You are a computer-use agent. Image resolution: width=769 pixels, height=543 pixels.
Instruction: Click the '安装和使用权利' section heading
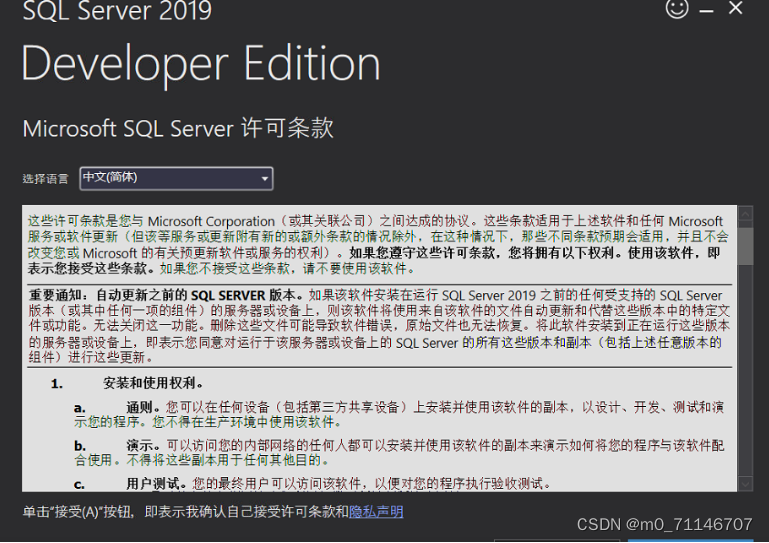tap(153, 383)
